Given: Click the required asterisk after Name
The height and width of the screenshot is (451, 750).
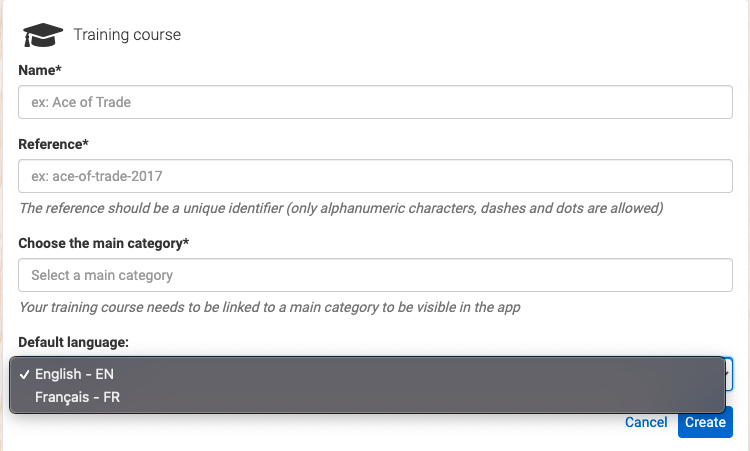Looking at the screenshot, I should 58,68.
